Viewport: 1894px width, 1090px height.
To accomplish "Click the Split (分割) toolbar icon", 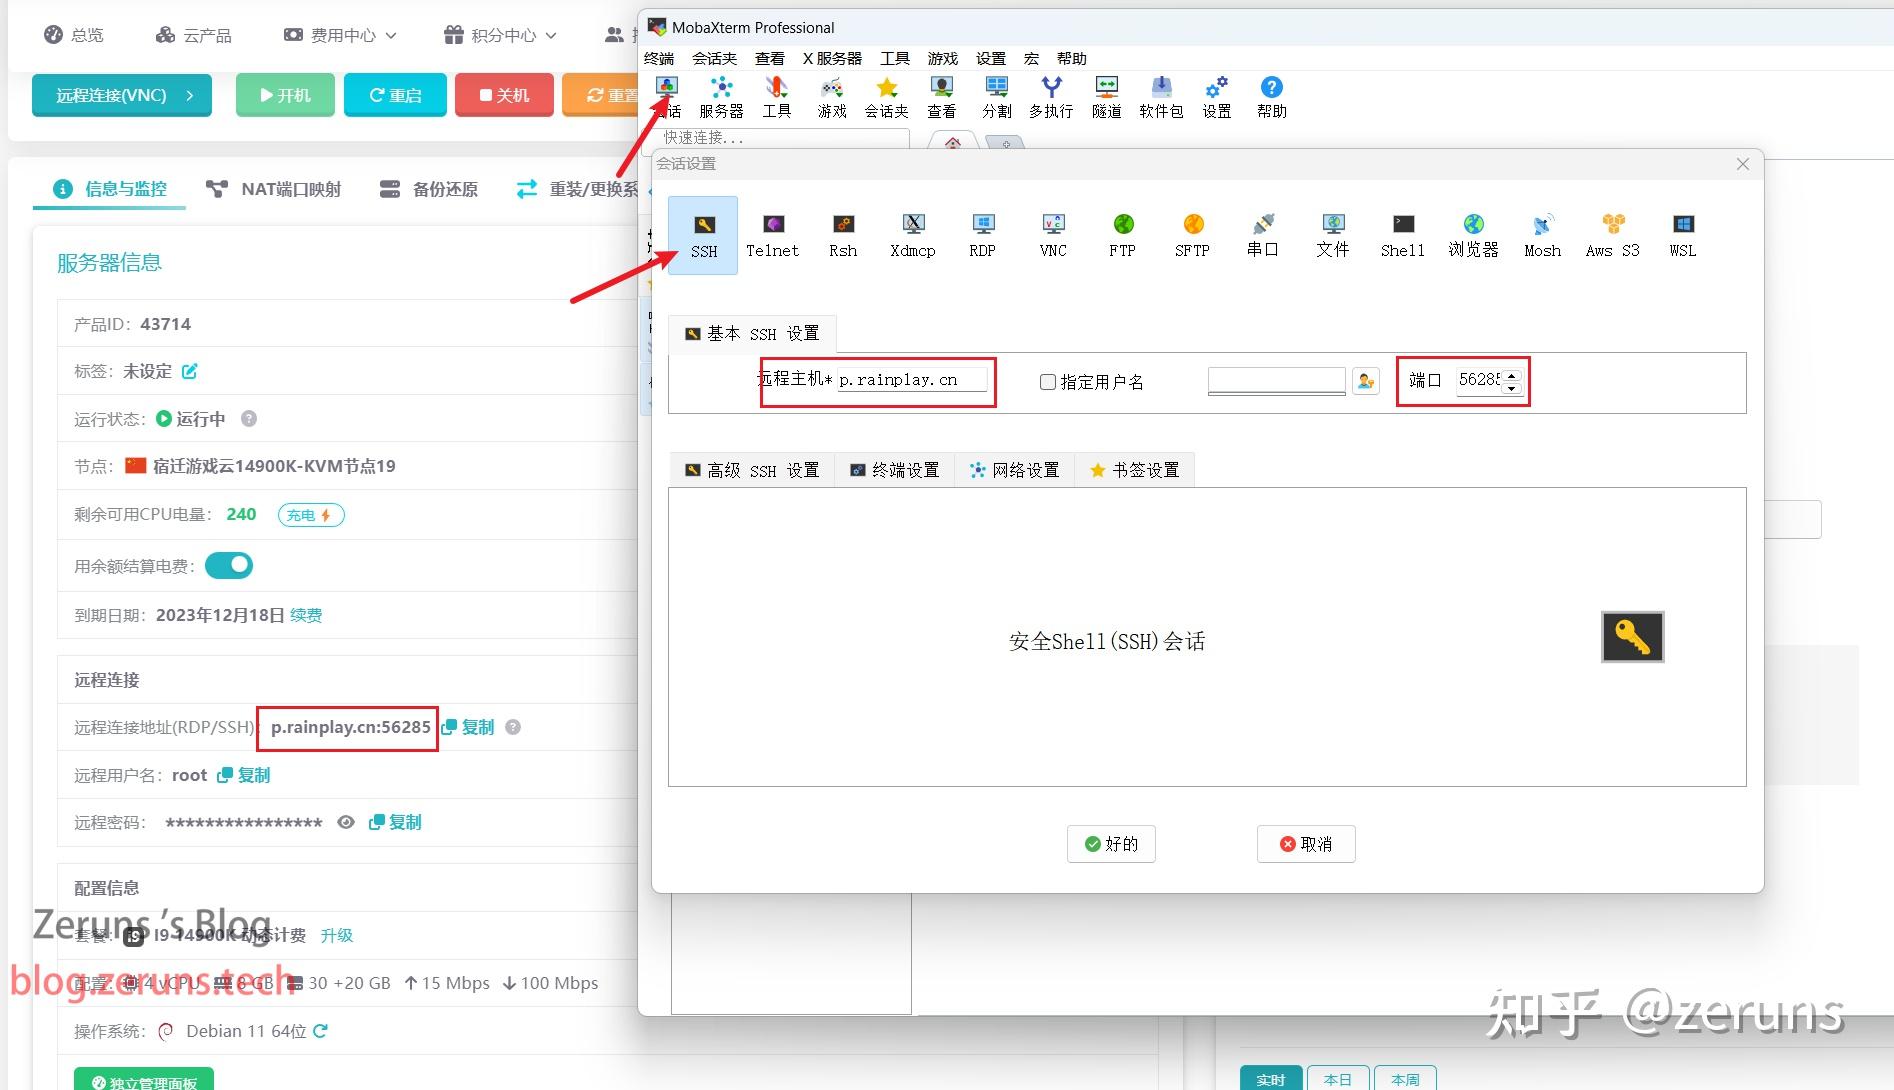I will [x=996, y=98].
